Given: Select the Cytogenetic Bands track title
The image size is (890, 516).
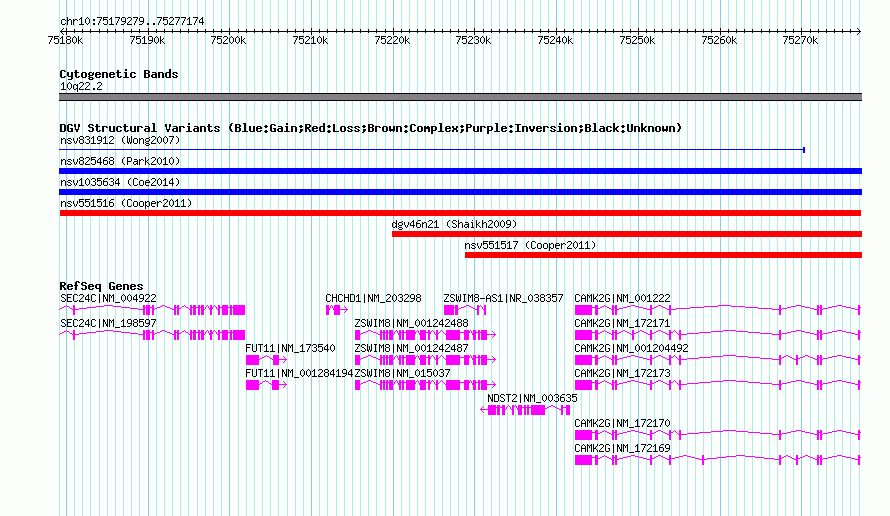Looking at the screenshot, I should (x=119, y=74).
